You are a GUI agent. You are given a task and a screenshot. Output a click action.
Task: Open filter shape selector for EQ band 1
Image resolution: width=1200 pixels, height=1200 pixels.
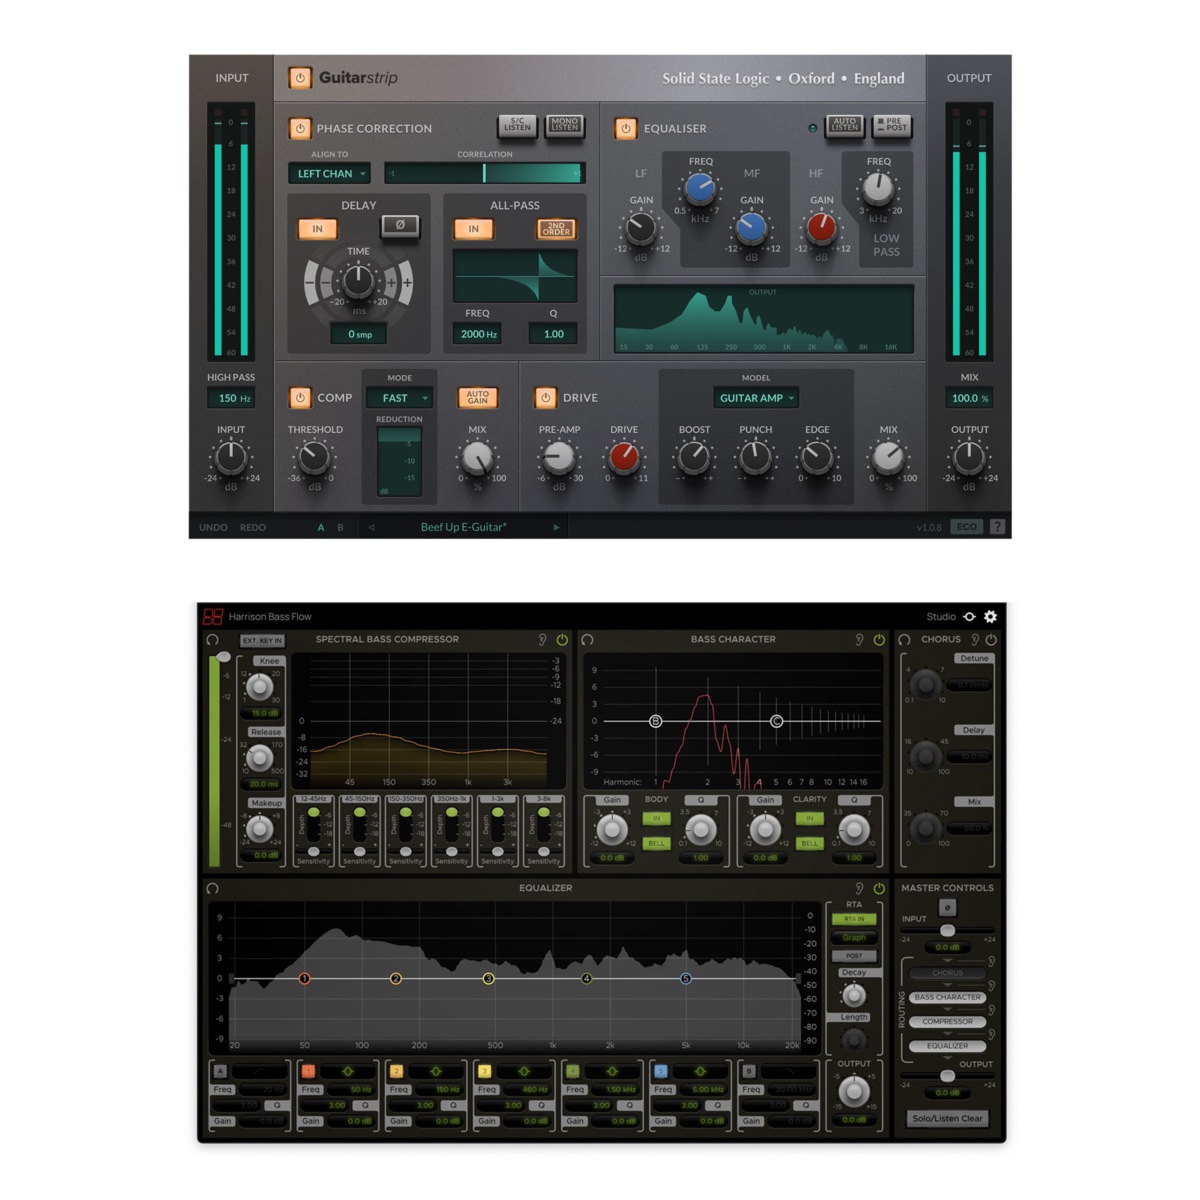point(347,1071)
